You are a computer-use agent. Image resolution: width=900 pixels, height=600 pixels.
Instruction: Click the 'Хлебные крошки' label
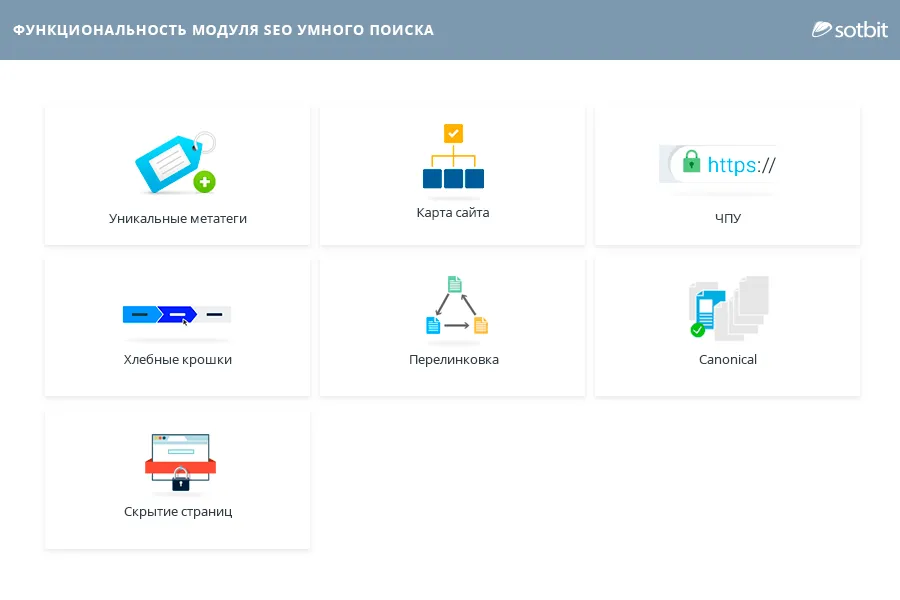coord(178,360)
